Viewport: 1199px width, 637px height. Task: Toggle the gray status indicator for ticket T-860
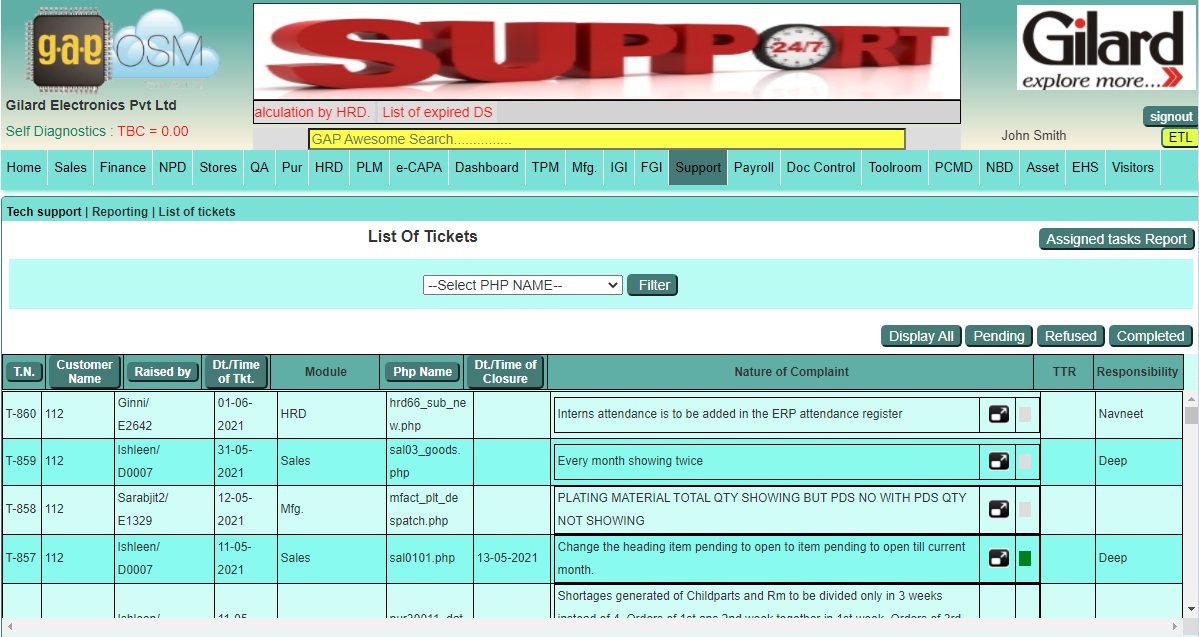point(1023,414)
